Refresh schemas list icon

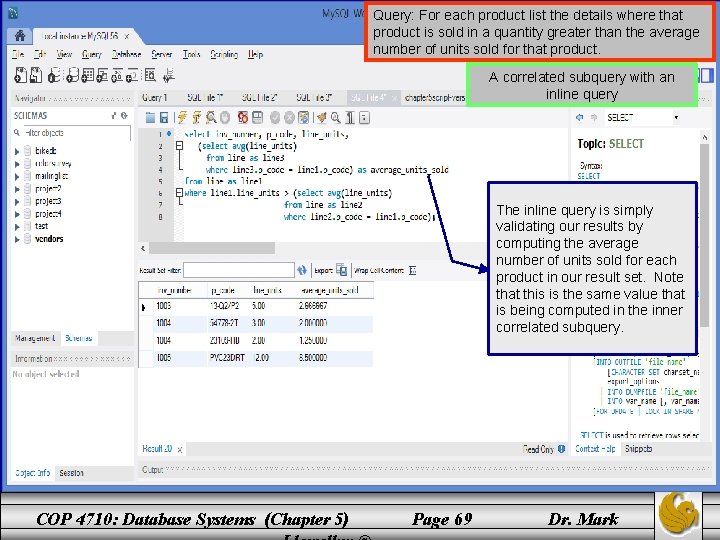point(124,116)
